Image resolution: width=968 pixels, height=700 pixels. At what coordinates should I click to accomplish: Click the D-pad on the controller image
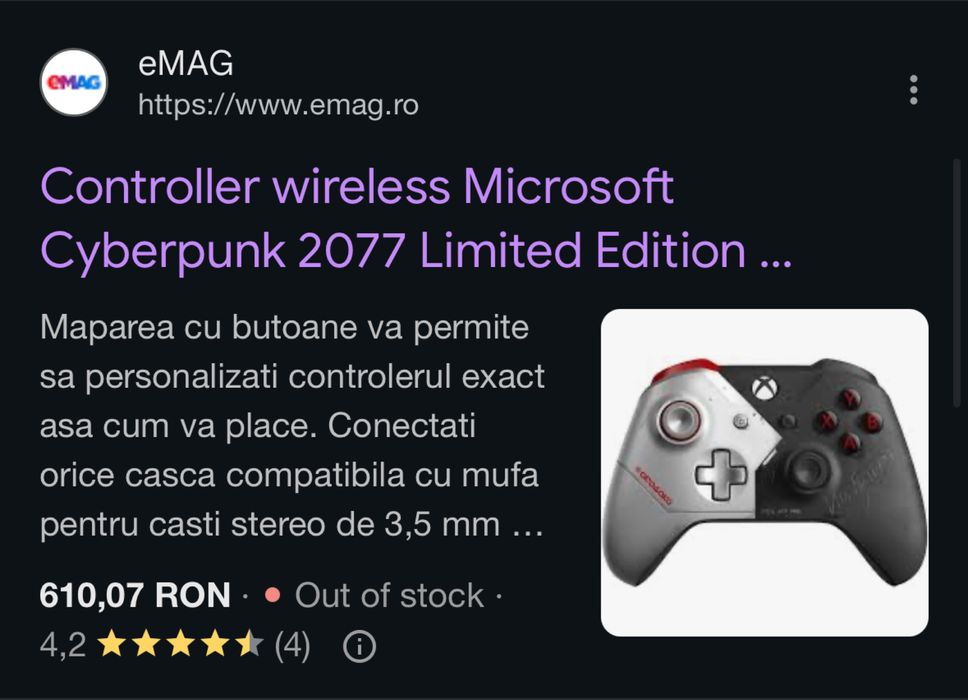[x=722, y=473]
